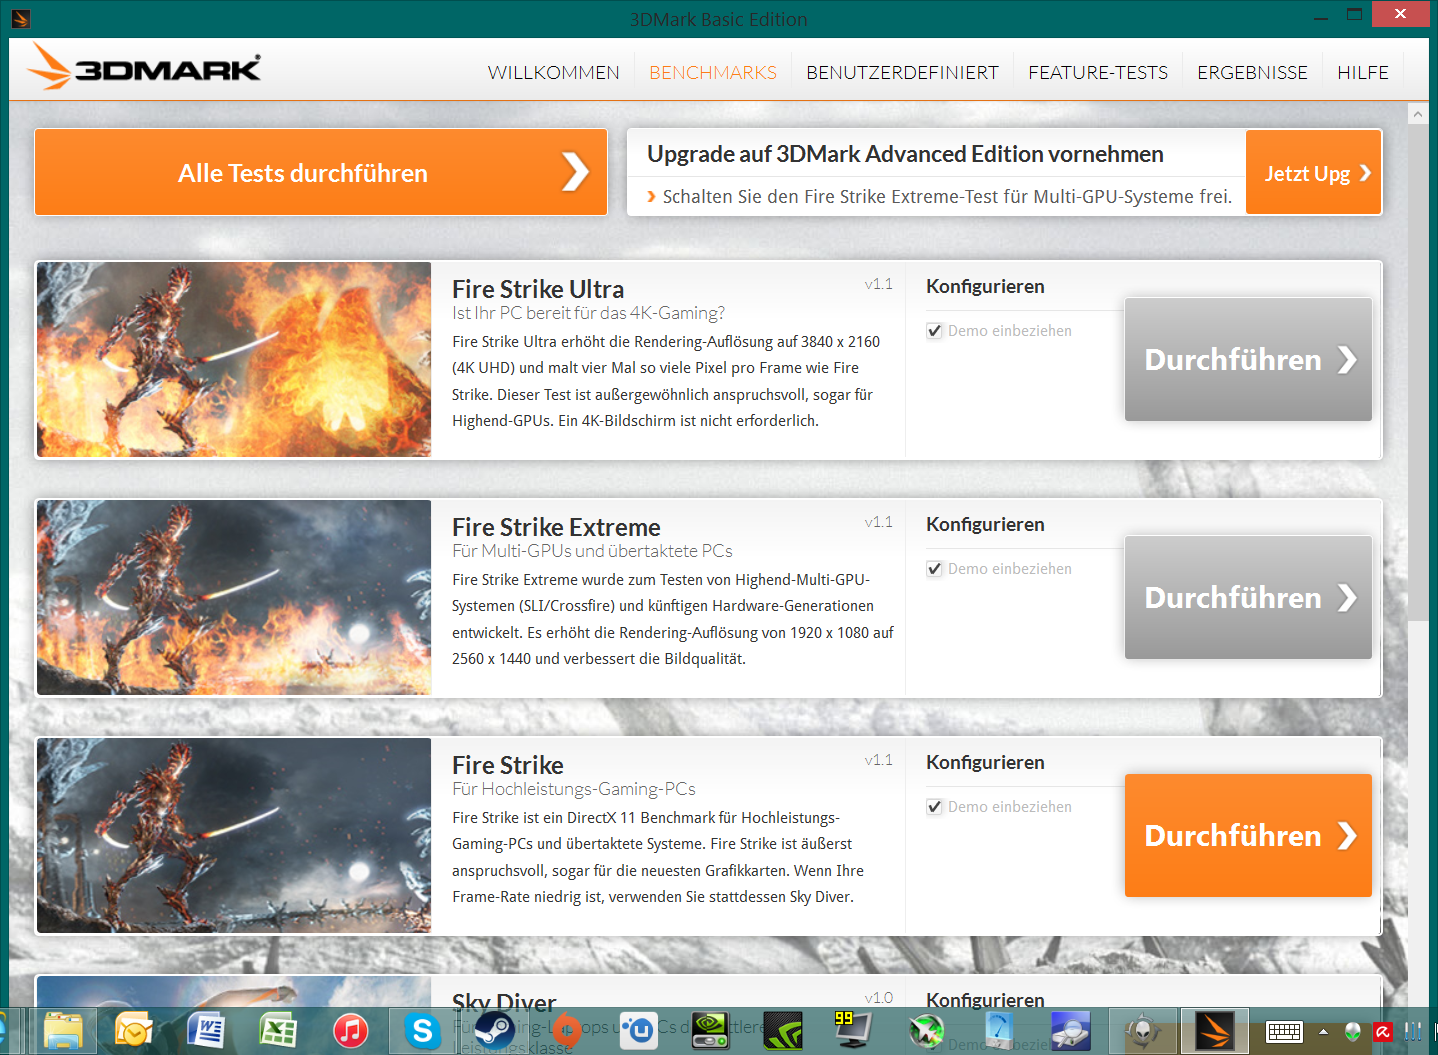
Task: Open File Explorer from the taskbar
Action: click(63, 1031)
